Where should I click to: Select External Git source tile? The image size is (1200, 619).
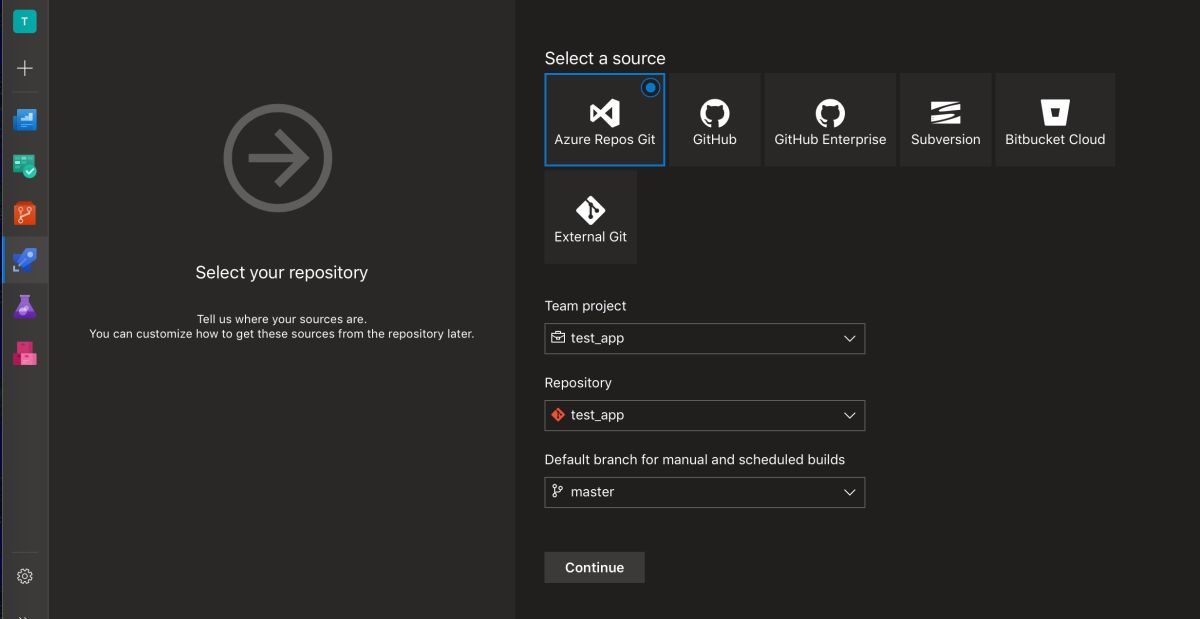pyautogui.click(x=591, y=217)
